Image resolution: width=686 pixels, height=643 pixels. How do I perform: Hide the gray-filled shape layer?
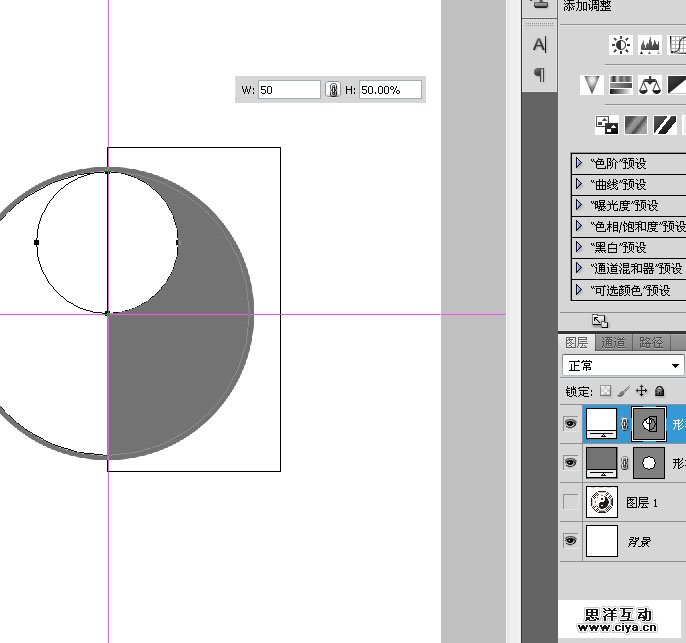570,463
